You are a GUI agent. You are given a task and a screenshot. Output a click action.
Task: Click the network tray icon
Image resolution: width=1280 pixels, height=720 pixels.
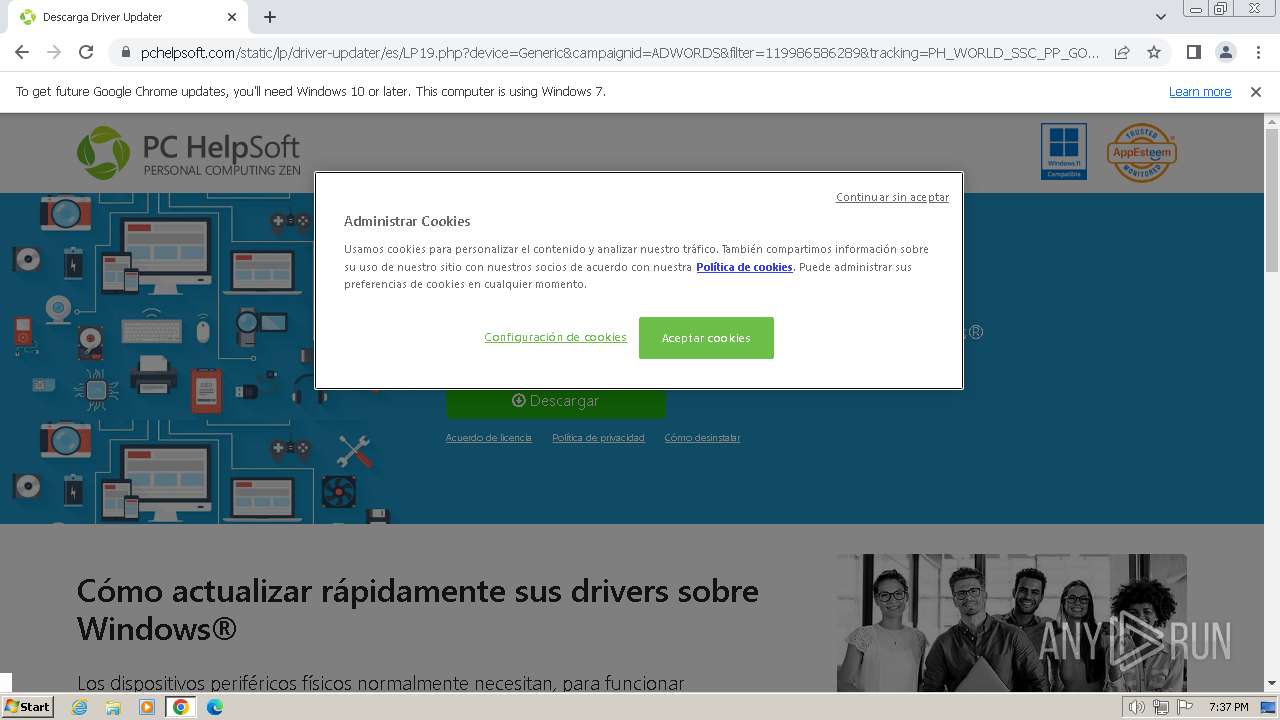pyautogui.click(x=1160, y=707)
